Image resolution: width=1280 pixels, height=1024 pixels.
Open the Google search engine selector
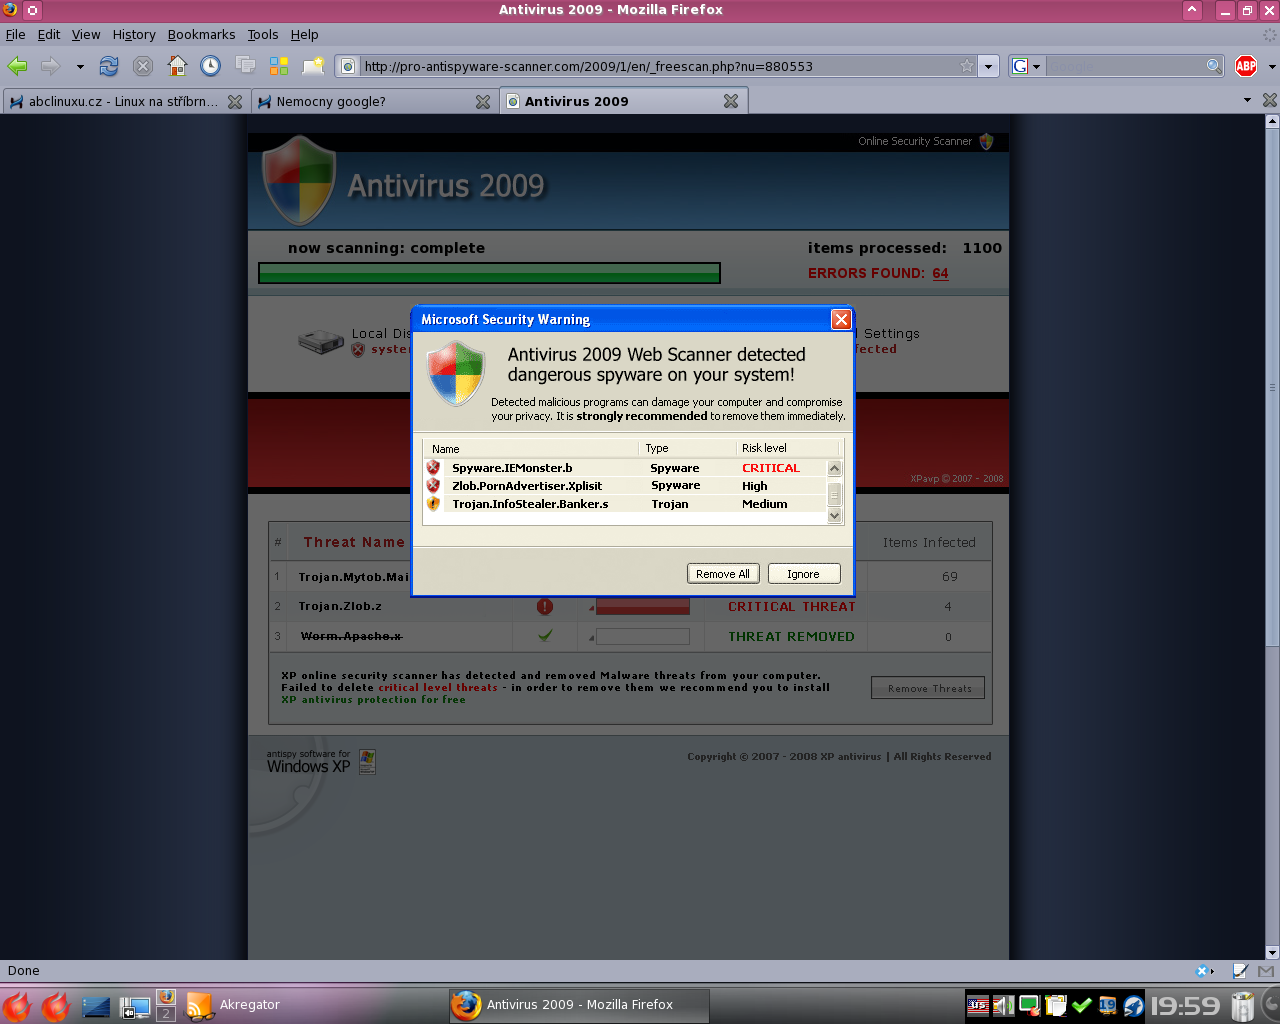point(1026,66)
